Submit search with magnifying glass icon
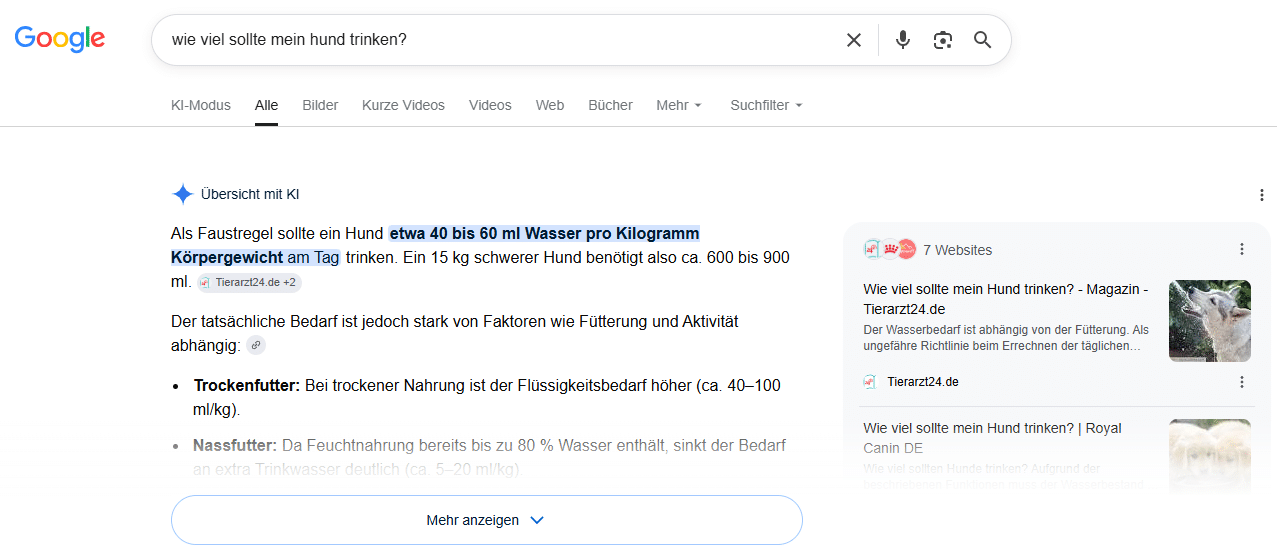 (983, 40)
